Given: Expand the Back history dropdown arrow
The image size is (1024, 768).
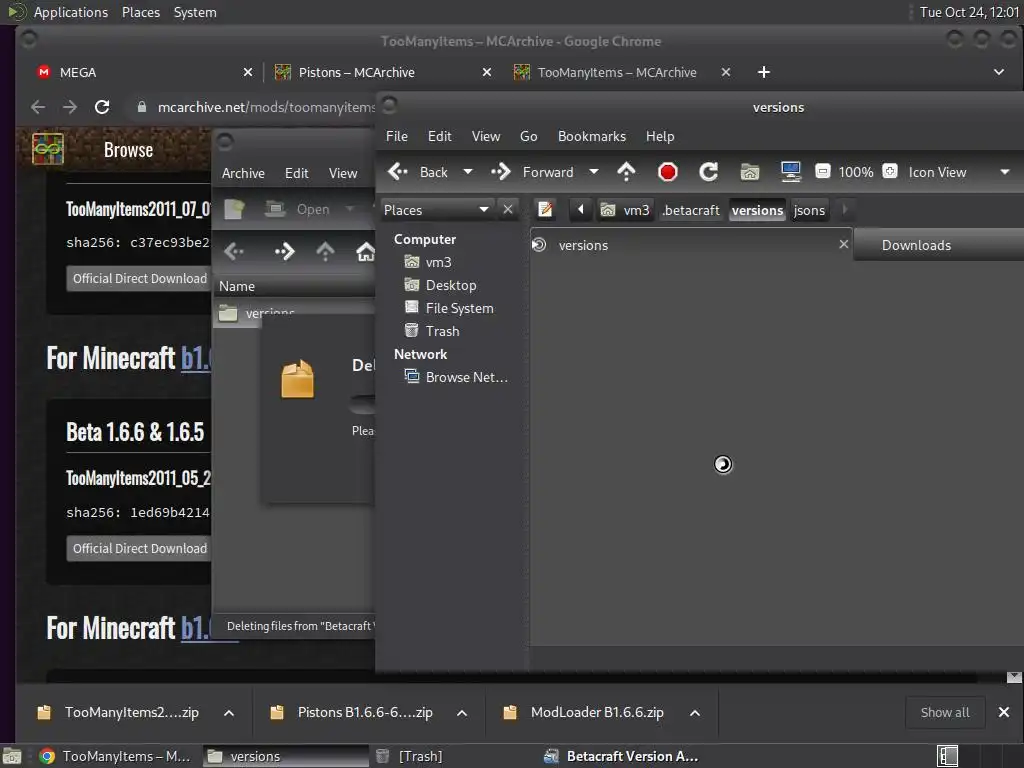Looking at the screenshot, I should (x=468, y=172).
